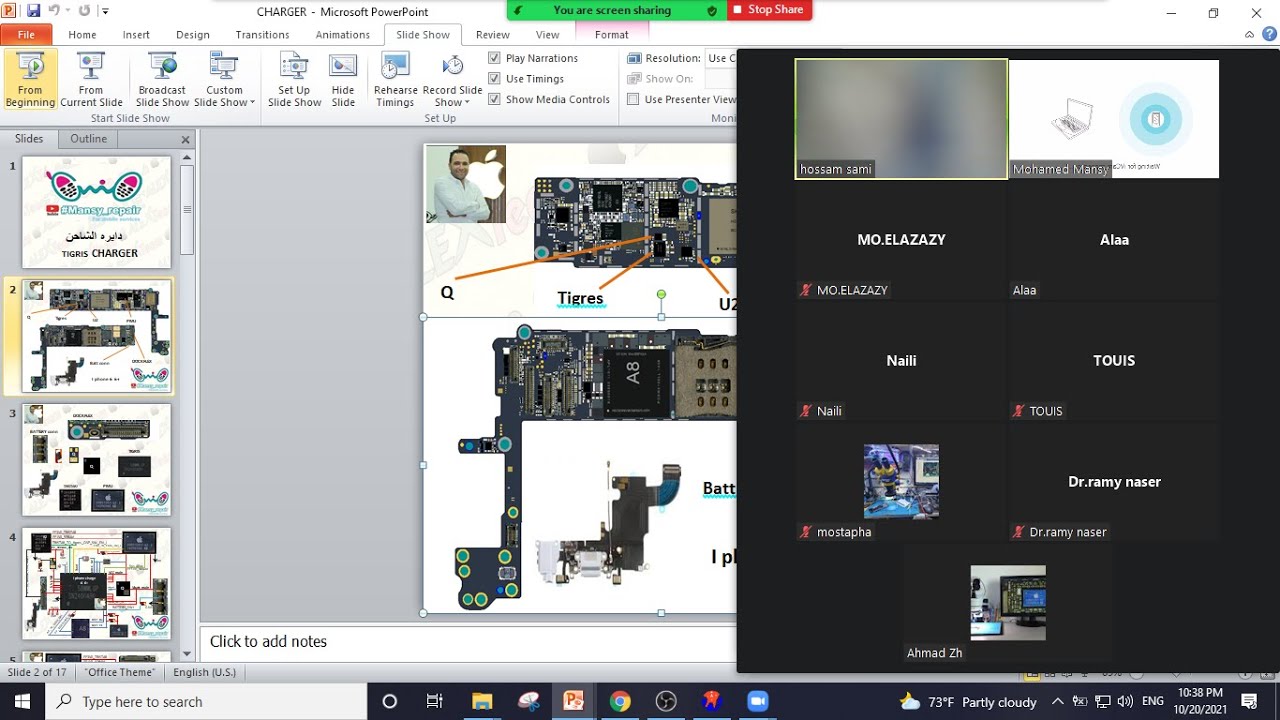Select Mohamed Mansy video tile
The height and width of the screenshot is (720, 1280).
tap(1114, 119)
